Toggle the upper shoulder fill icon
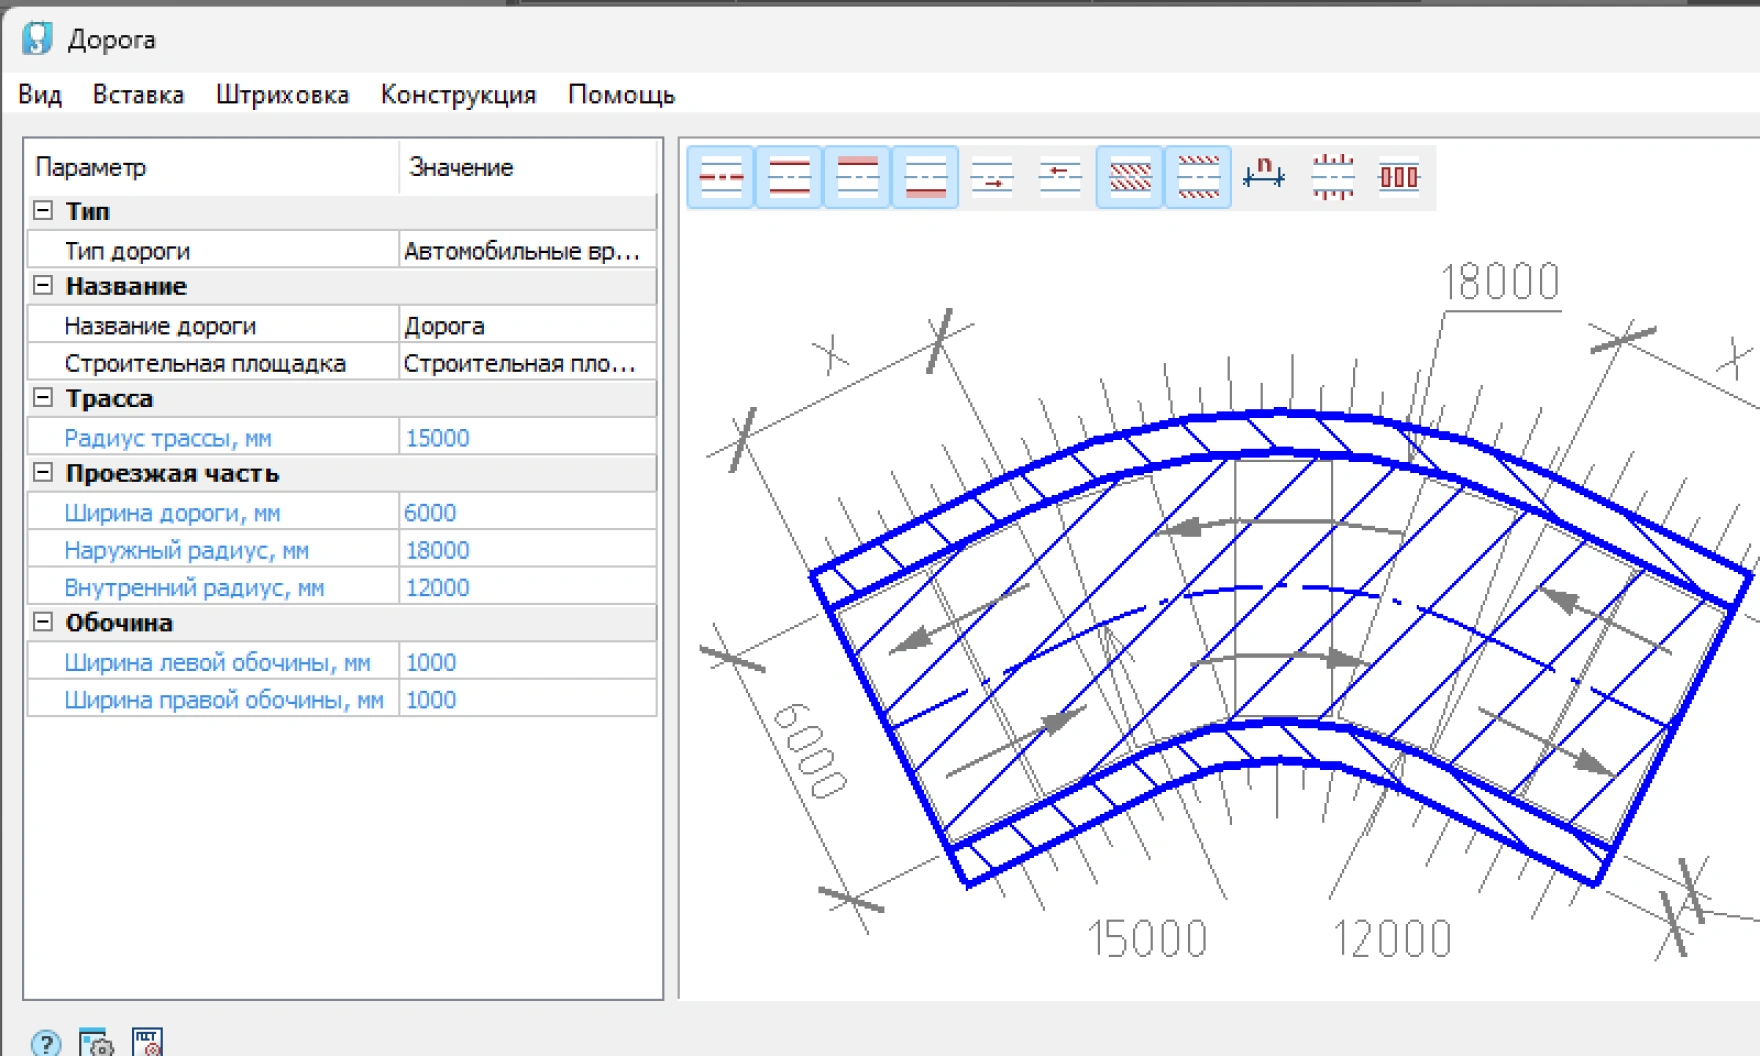This screenshot has height=1056, width=1760. (856, 178)
